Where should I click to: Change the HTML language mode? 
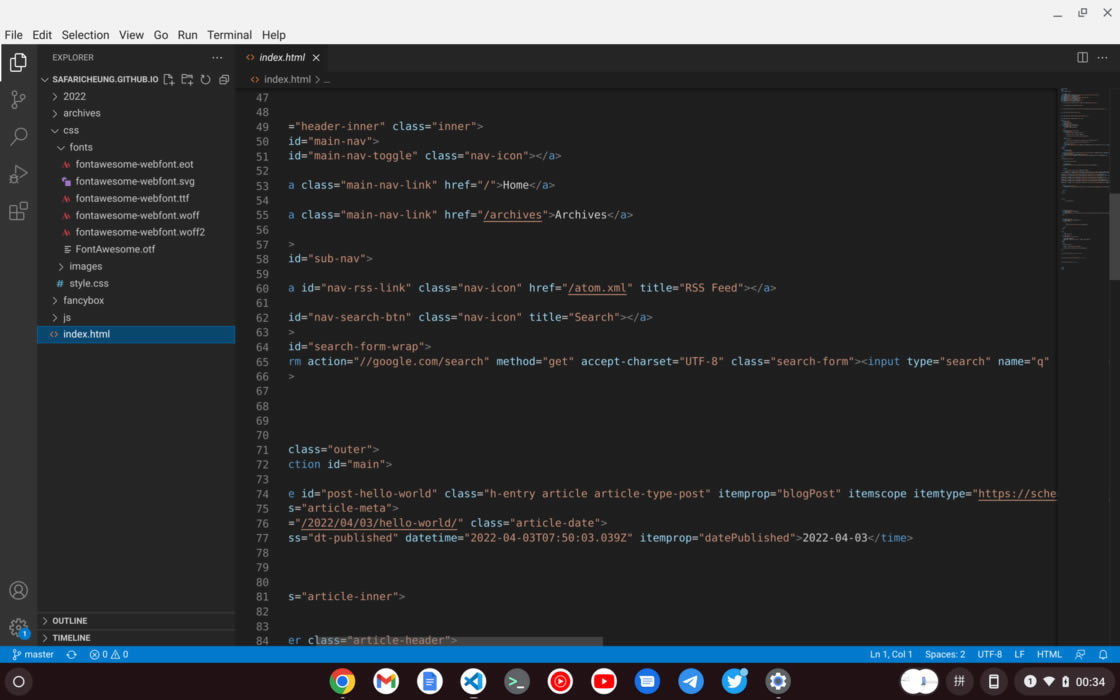(x=1049, y=655)
